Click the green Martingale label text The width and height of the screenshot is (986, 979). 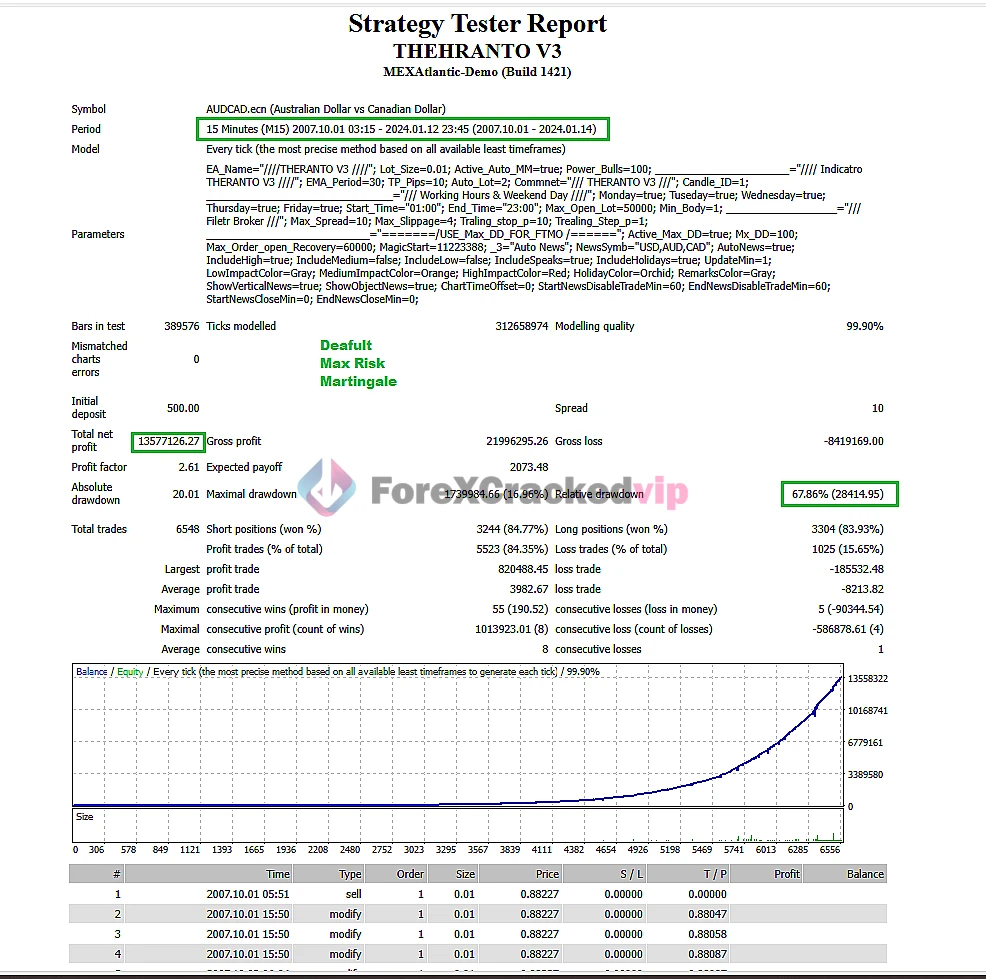(358, 381)
